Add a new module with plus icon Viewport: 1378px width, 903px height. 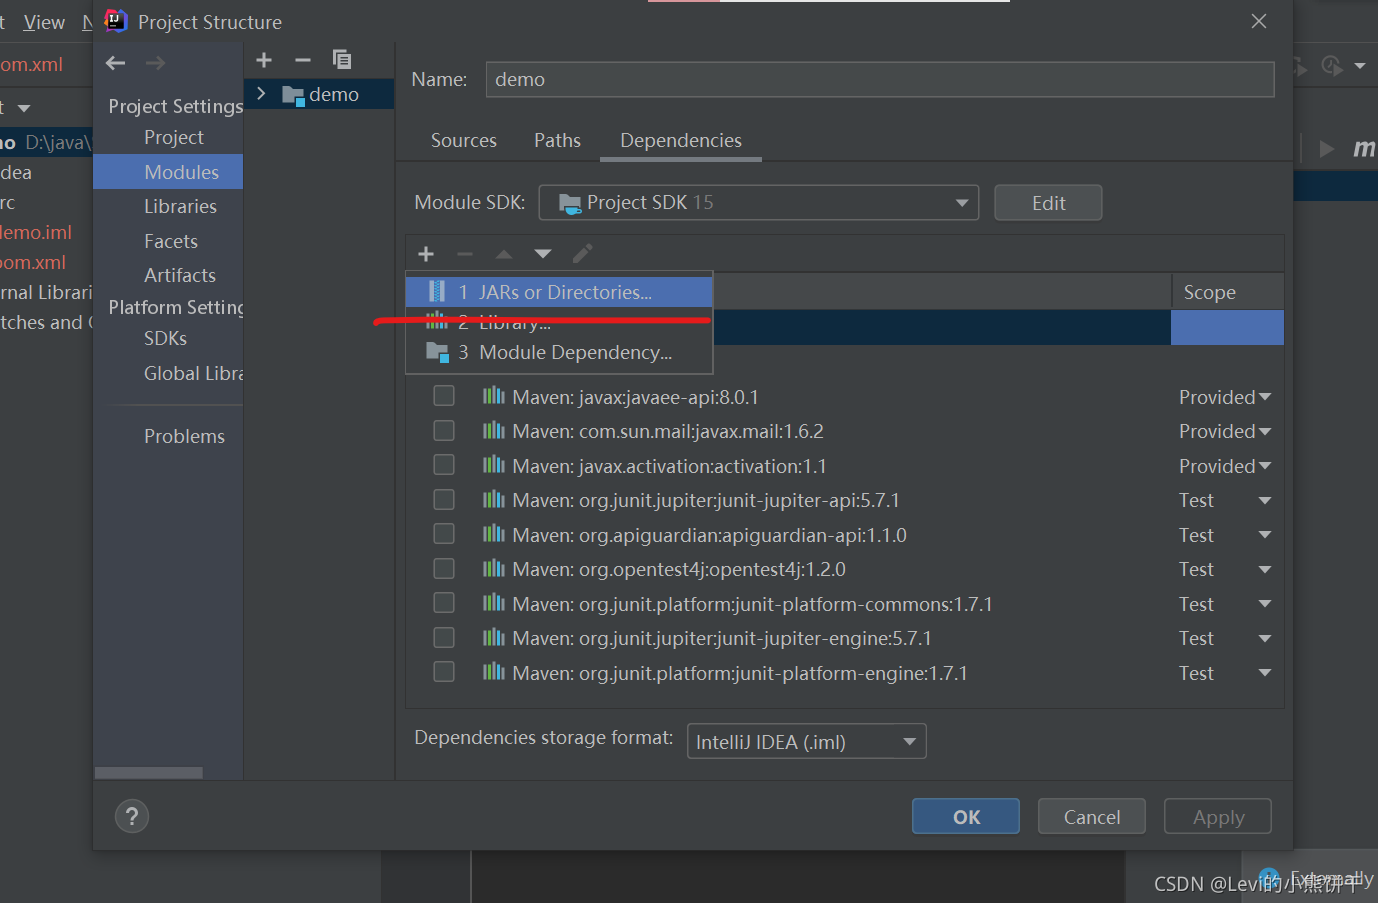click(x=264, y=60)
